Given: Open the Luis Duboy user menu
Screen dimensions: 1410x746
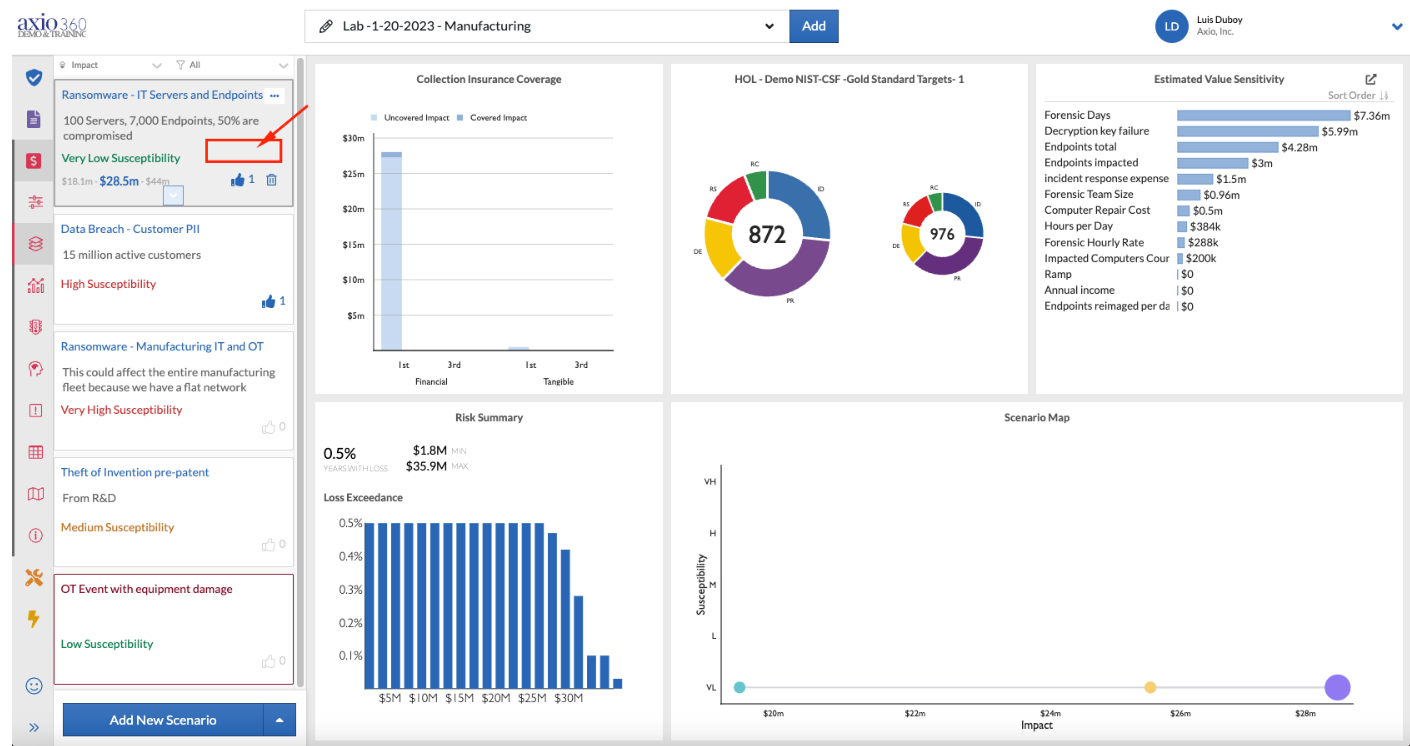Looking at the screenshot, I should (1397, 27).
